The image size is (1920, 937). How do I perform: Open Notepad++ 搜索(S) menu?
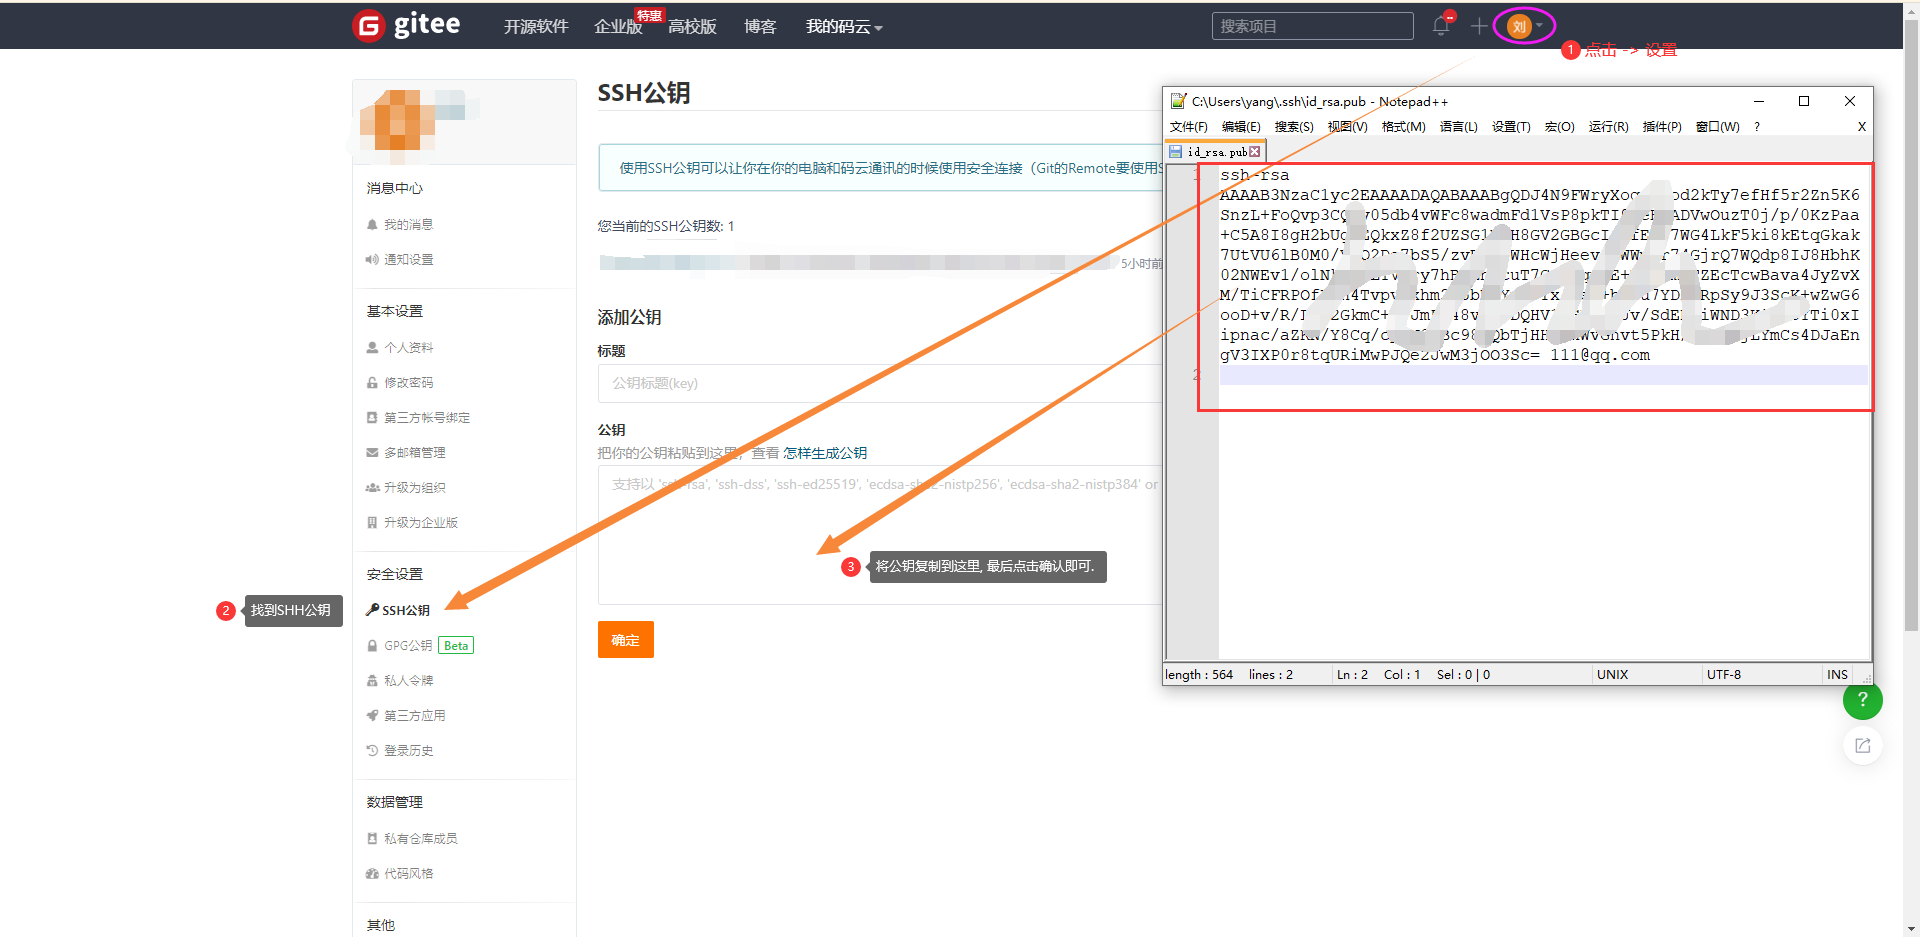click(x=1294, y=127)
